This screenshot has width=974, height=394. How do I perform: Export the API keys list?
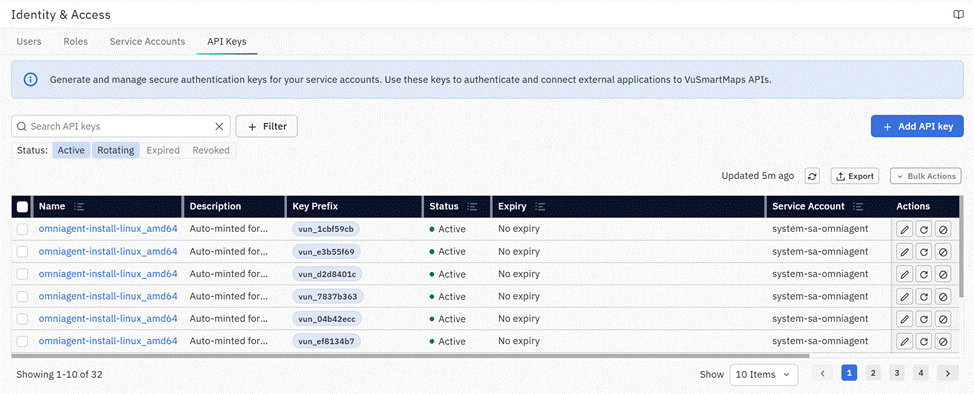tap(855, 176)
